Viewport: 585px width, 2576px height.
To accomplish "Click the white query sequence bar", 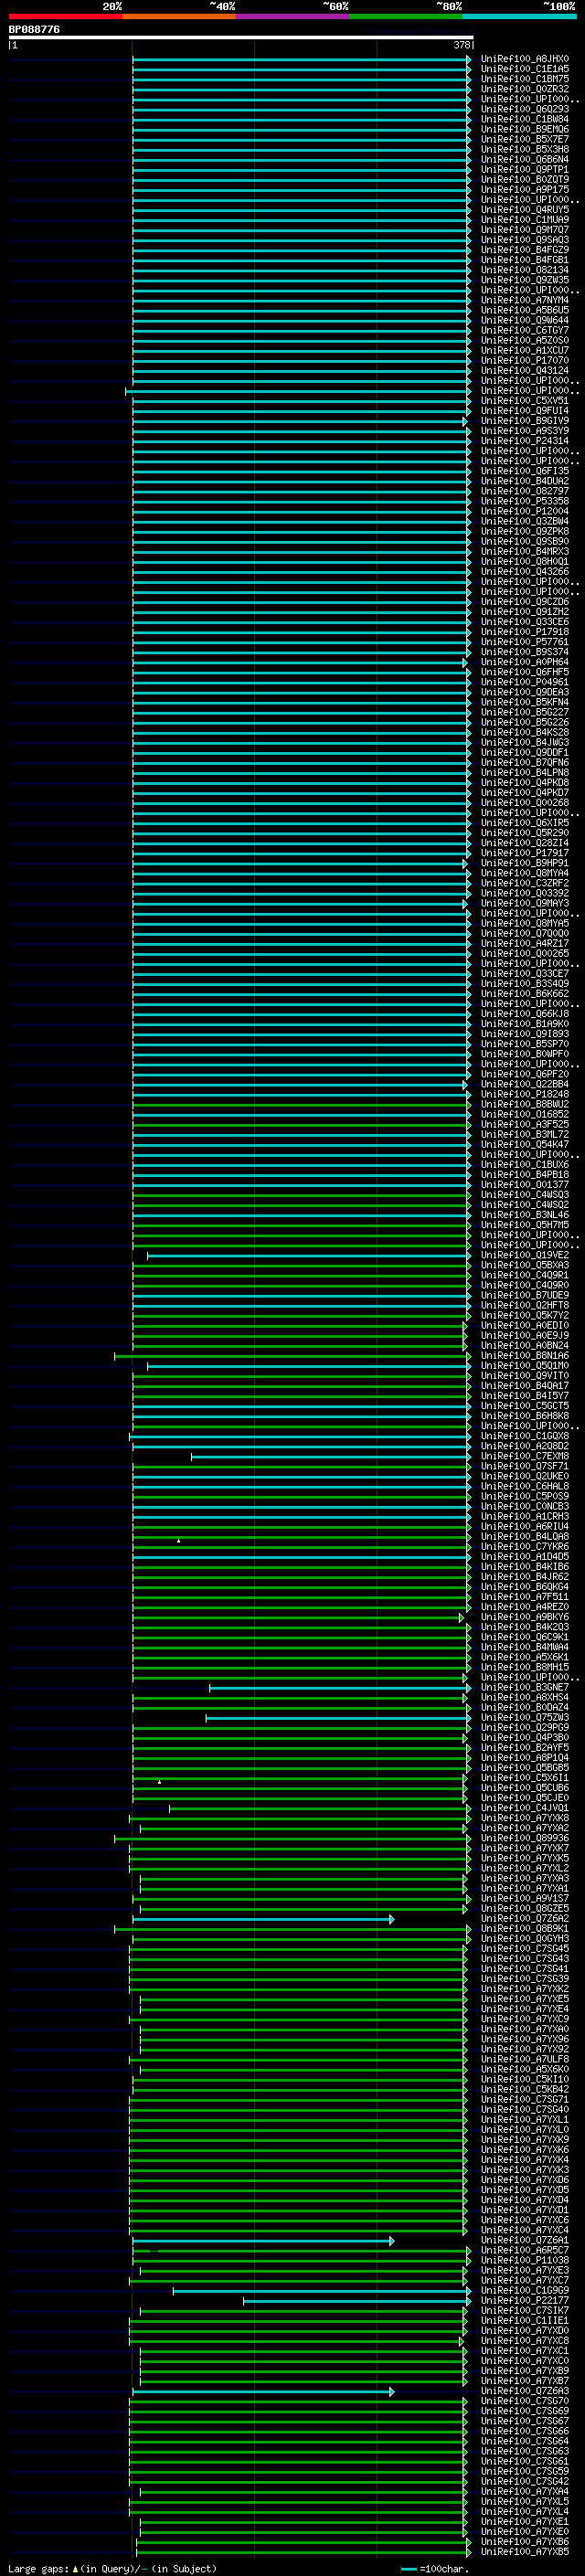I will 241,38.
